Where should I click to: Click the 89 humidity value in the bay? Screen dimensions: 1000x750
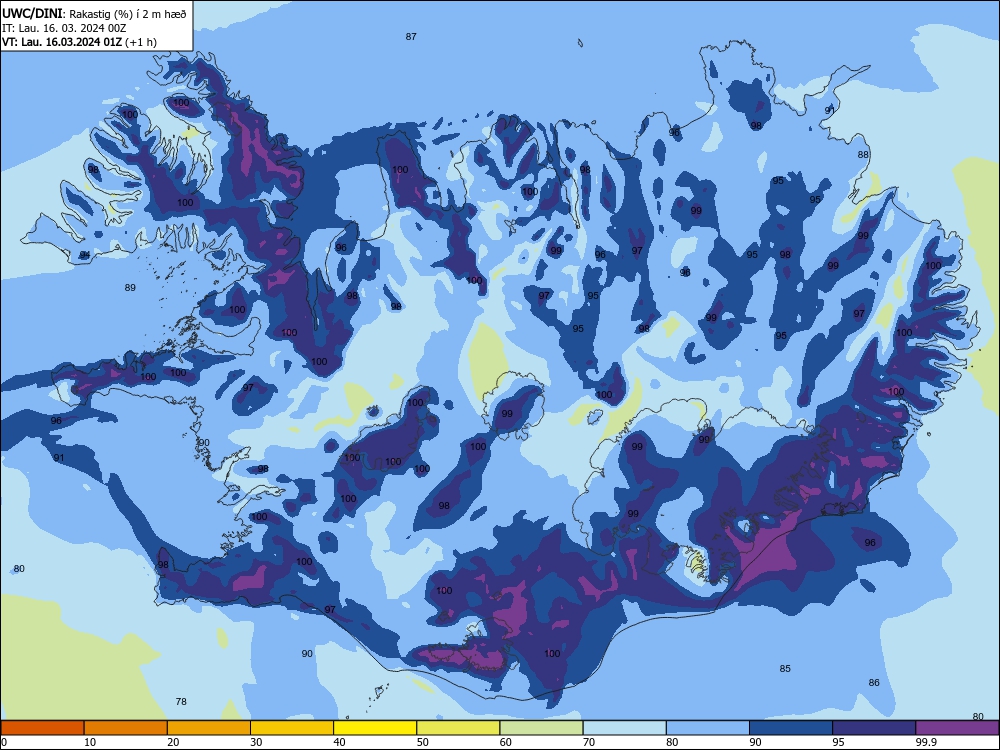(130, 288)
